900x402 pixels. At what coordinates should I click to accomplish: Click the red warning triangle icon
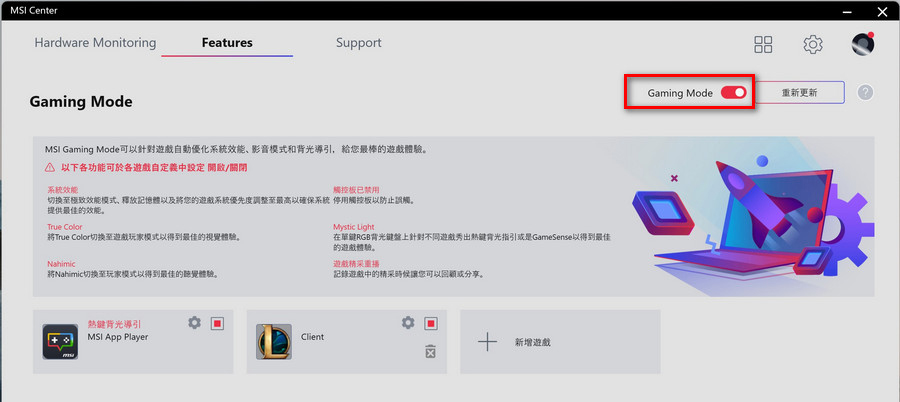(x=51, y=168)
